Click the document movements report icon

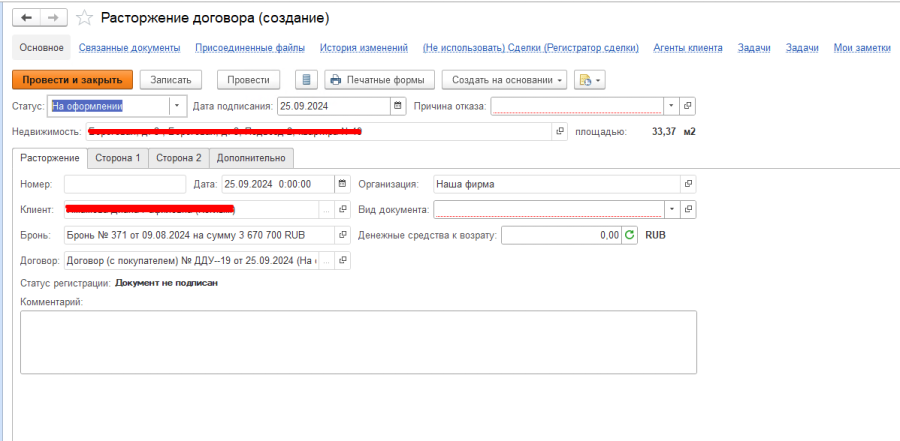point(308,79)
